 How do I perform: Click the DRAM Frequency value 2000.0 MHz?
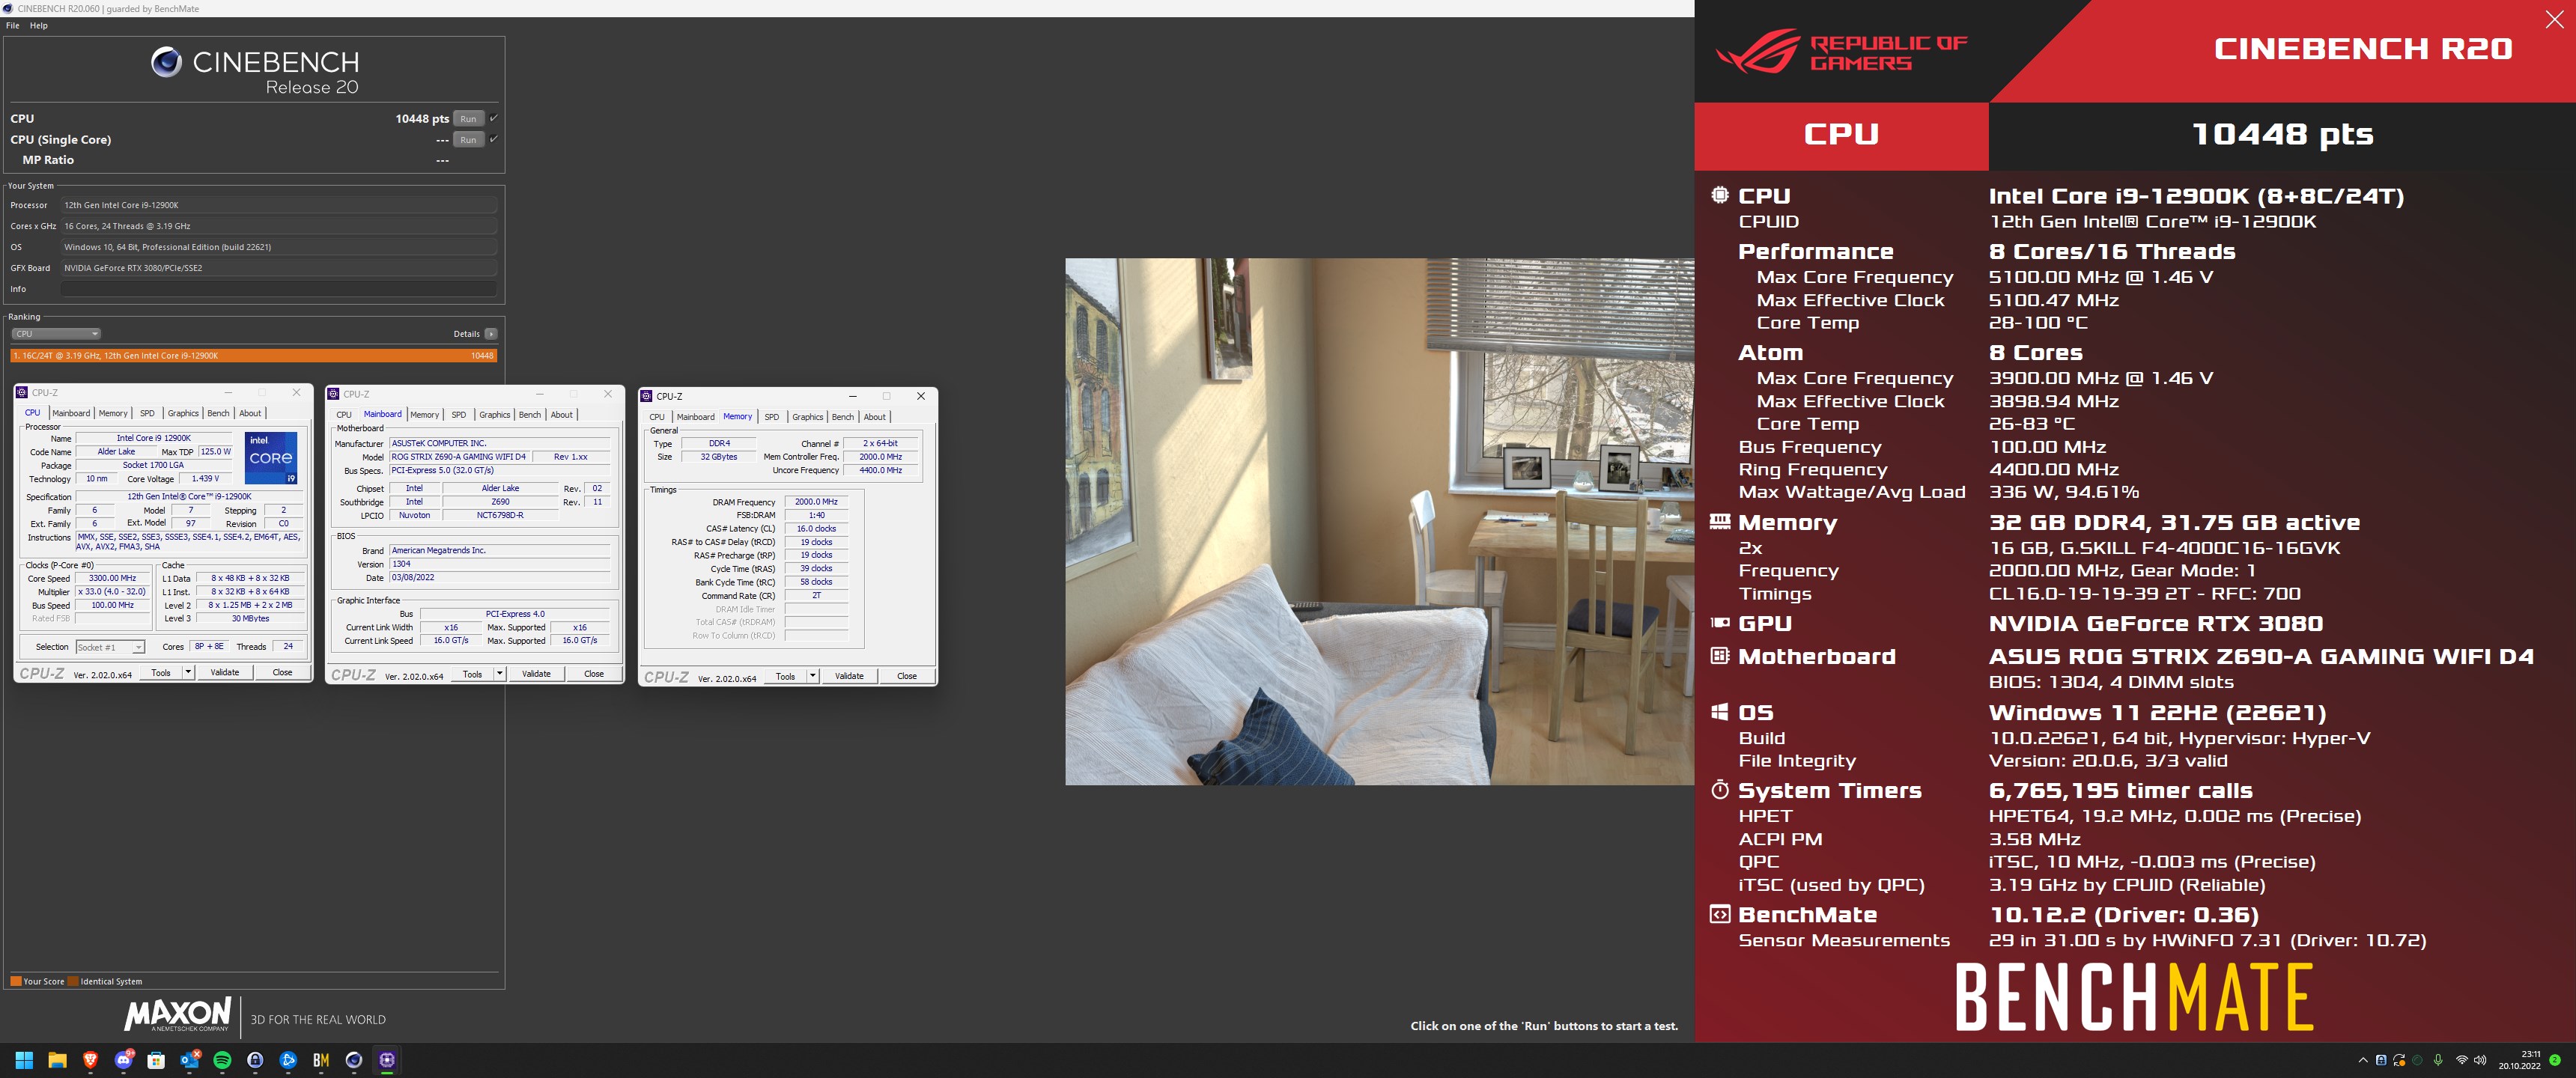[817, 502]
